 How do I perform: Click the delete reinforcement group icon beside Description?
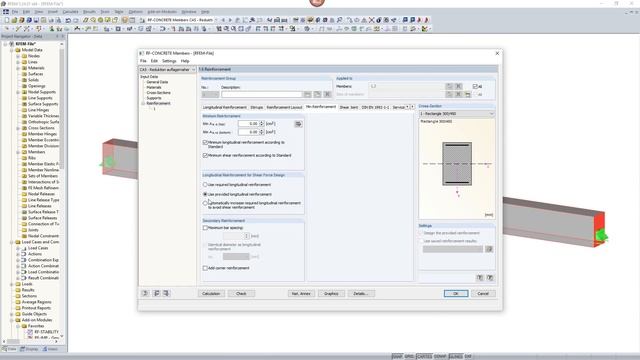327,94
